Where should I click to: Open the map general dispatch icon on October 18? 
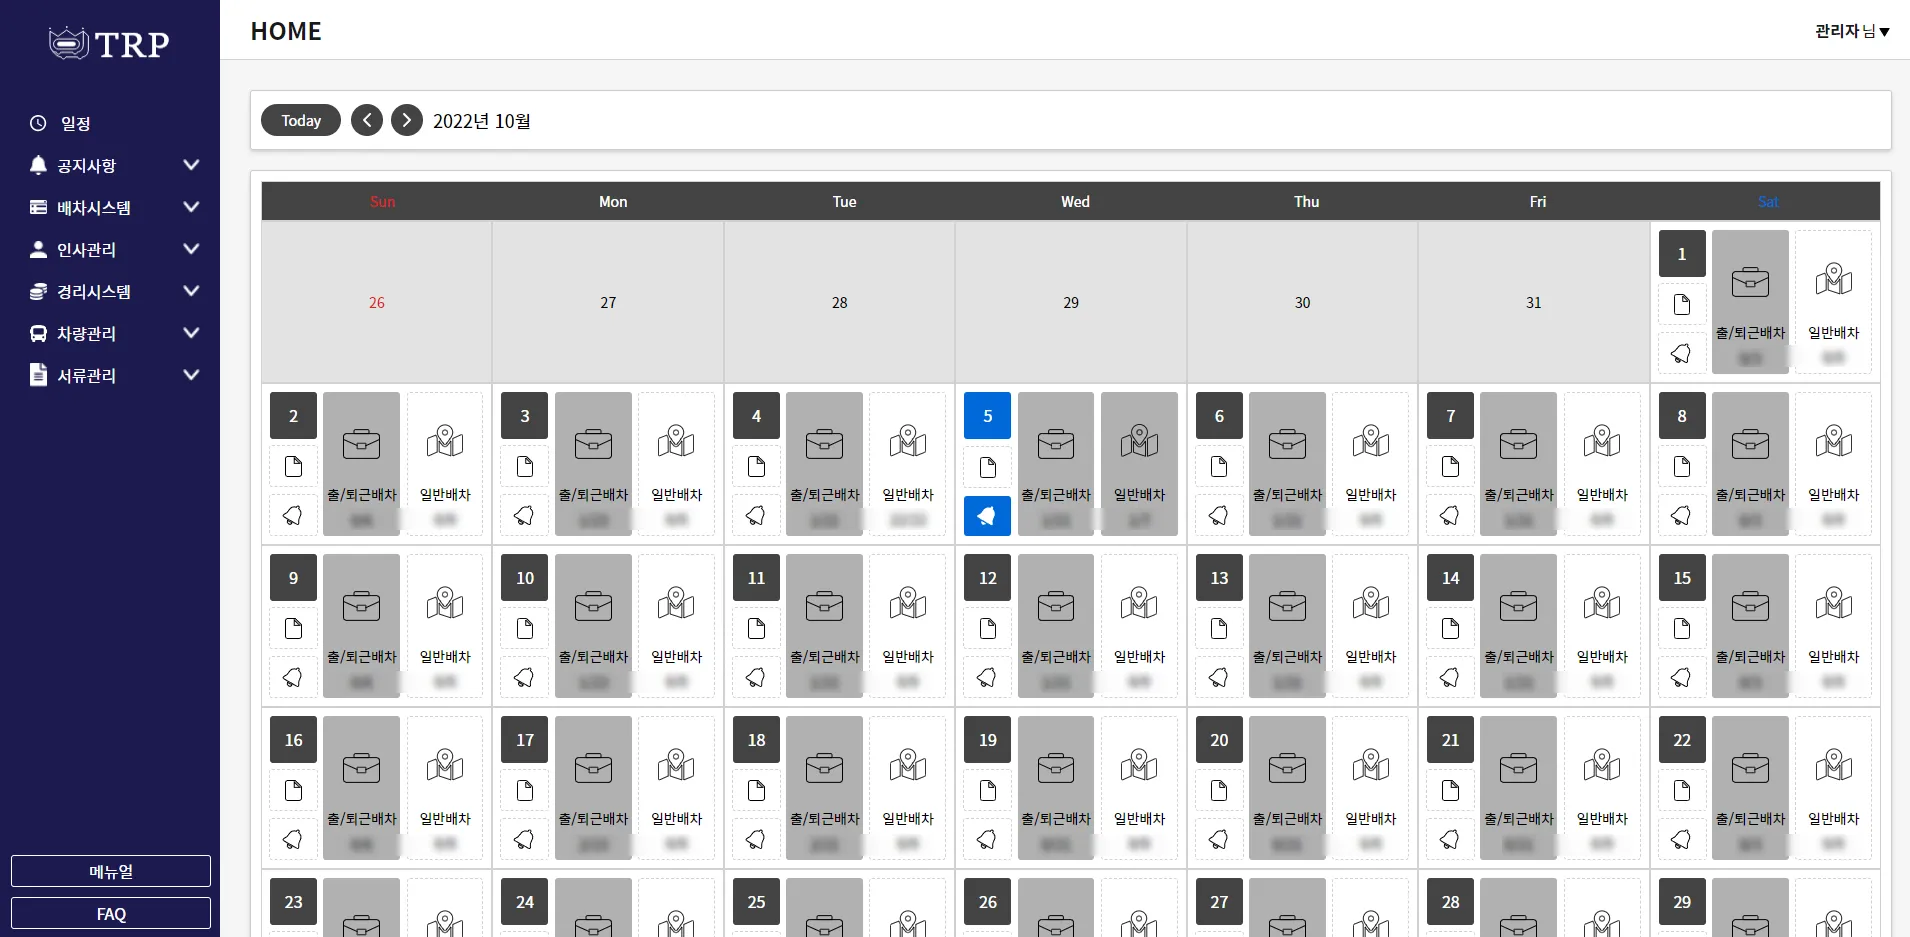[x=908, y=767]
